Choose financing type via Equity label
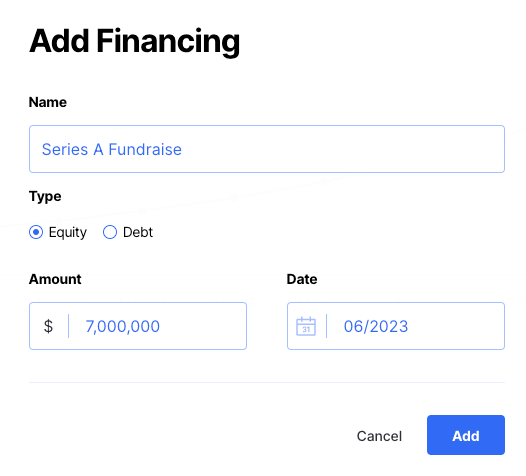The width and height of the screenshot is (526, 476). pos(67,232)
